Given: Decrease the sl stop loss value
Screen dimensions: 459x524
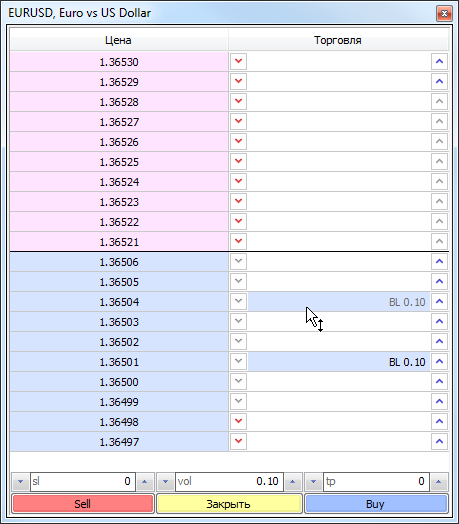Looking at the screenshot, I should coord(20,482).
